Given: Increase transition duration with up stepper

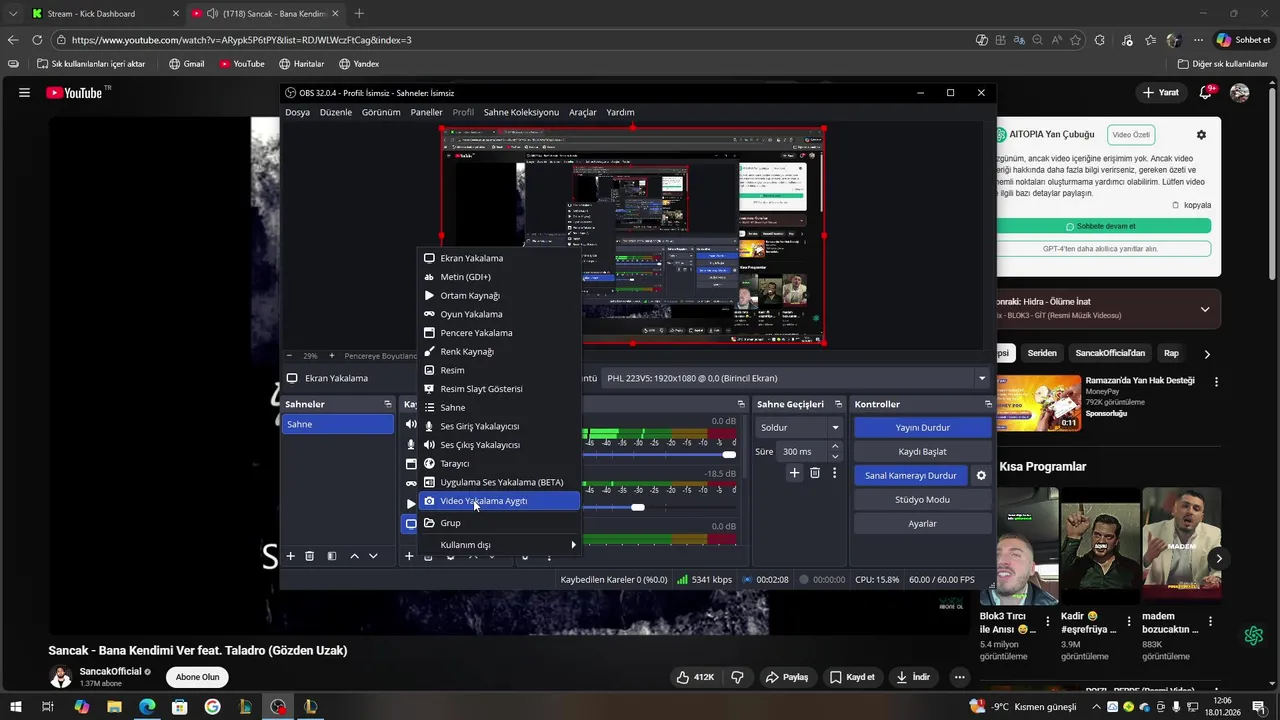Looking at the screenshot, I should [x=835, y=446].
